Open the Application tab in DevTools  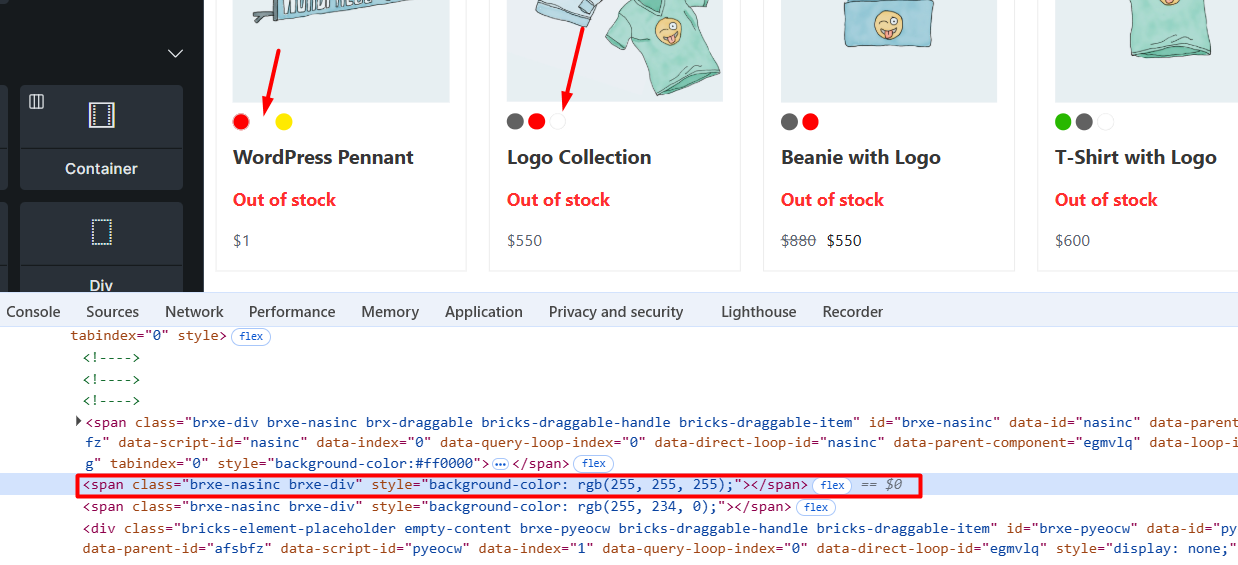tap(484, 312)
